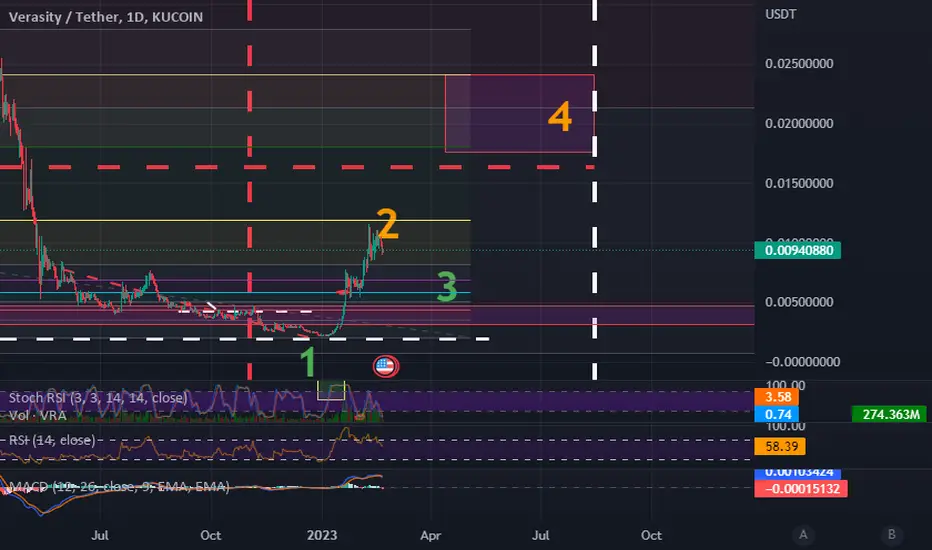This screenshot has width=932, height=550.
Task: Open the USDT currency selector
Action: (x=780, y=14)
